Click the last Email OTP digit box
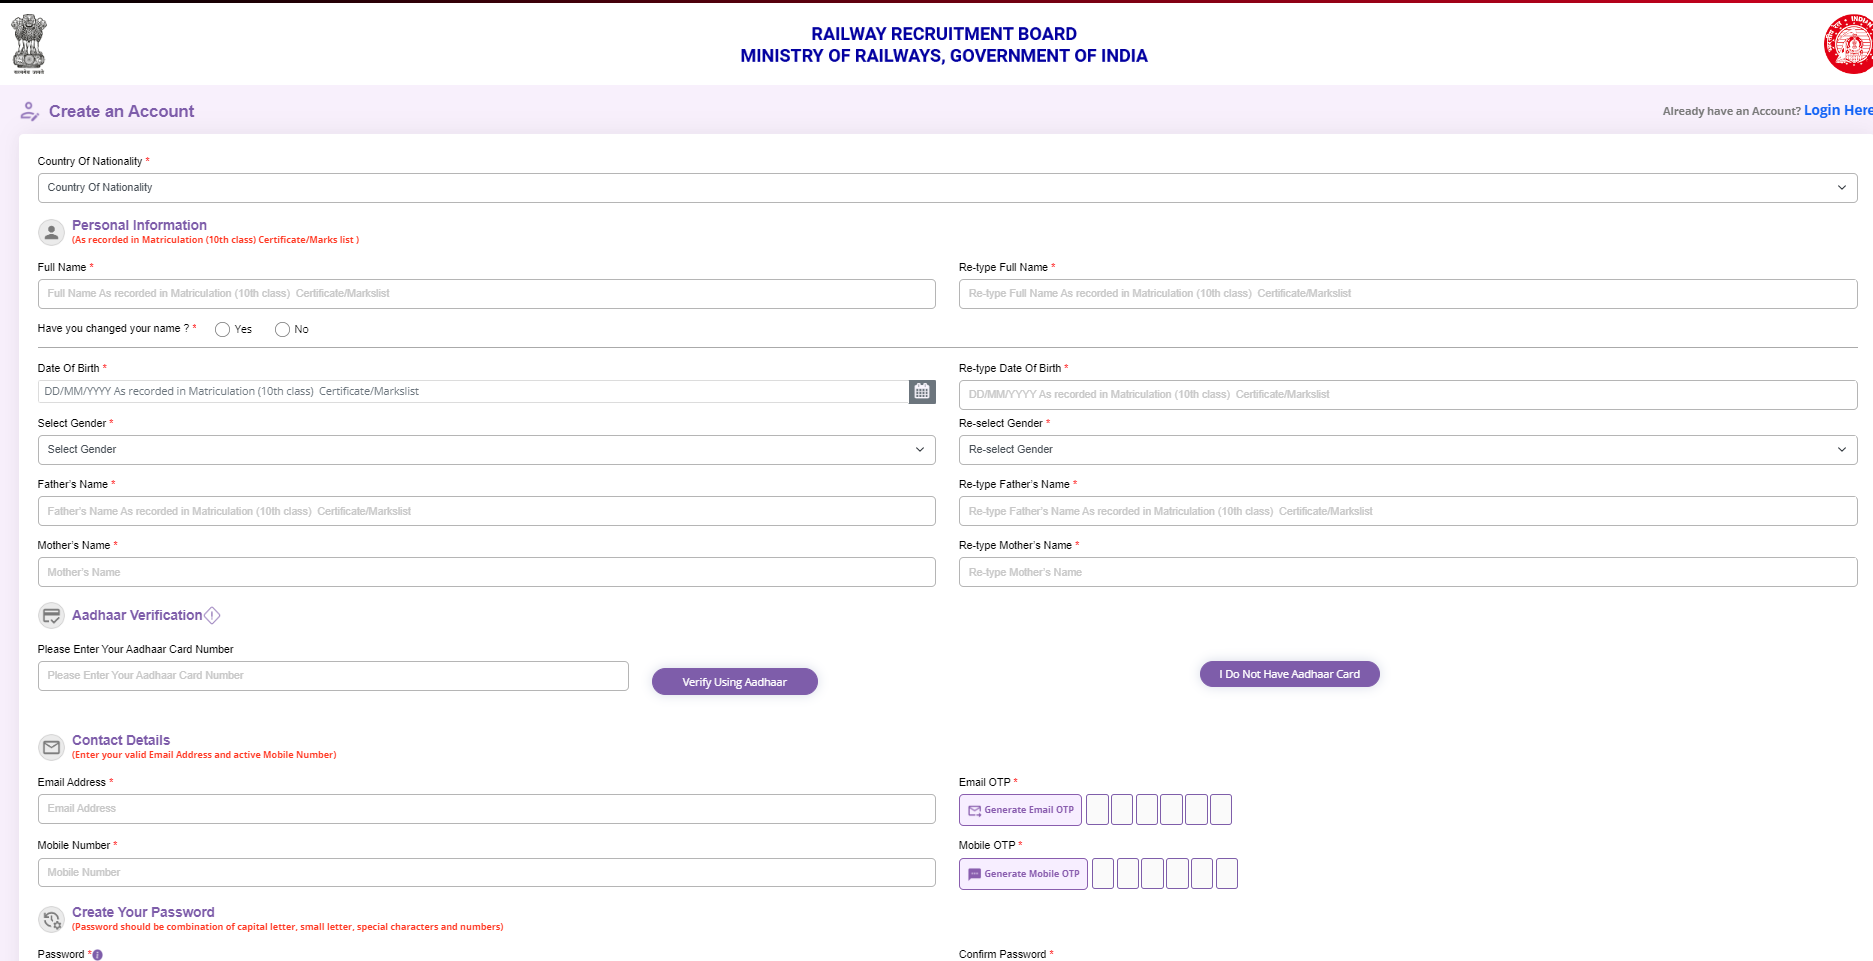The image size is (1873, 961). (x=1221, y=810)
